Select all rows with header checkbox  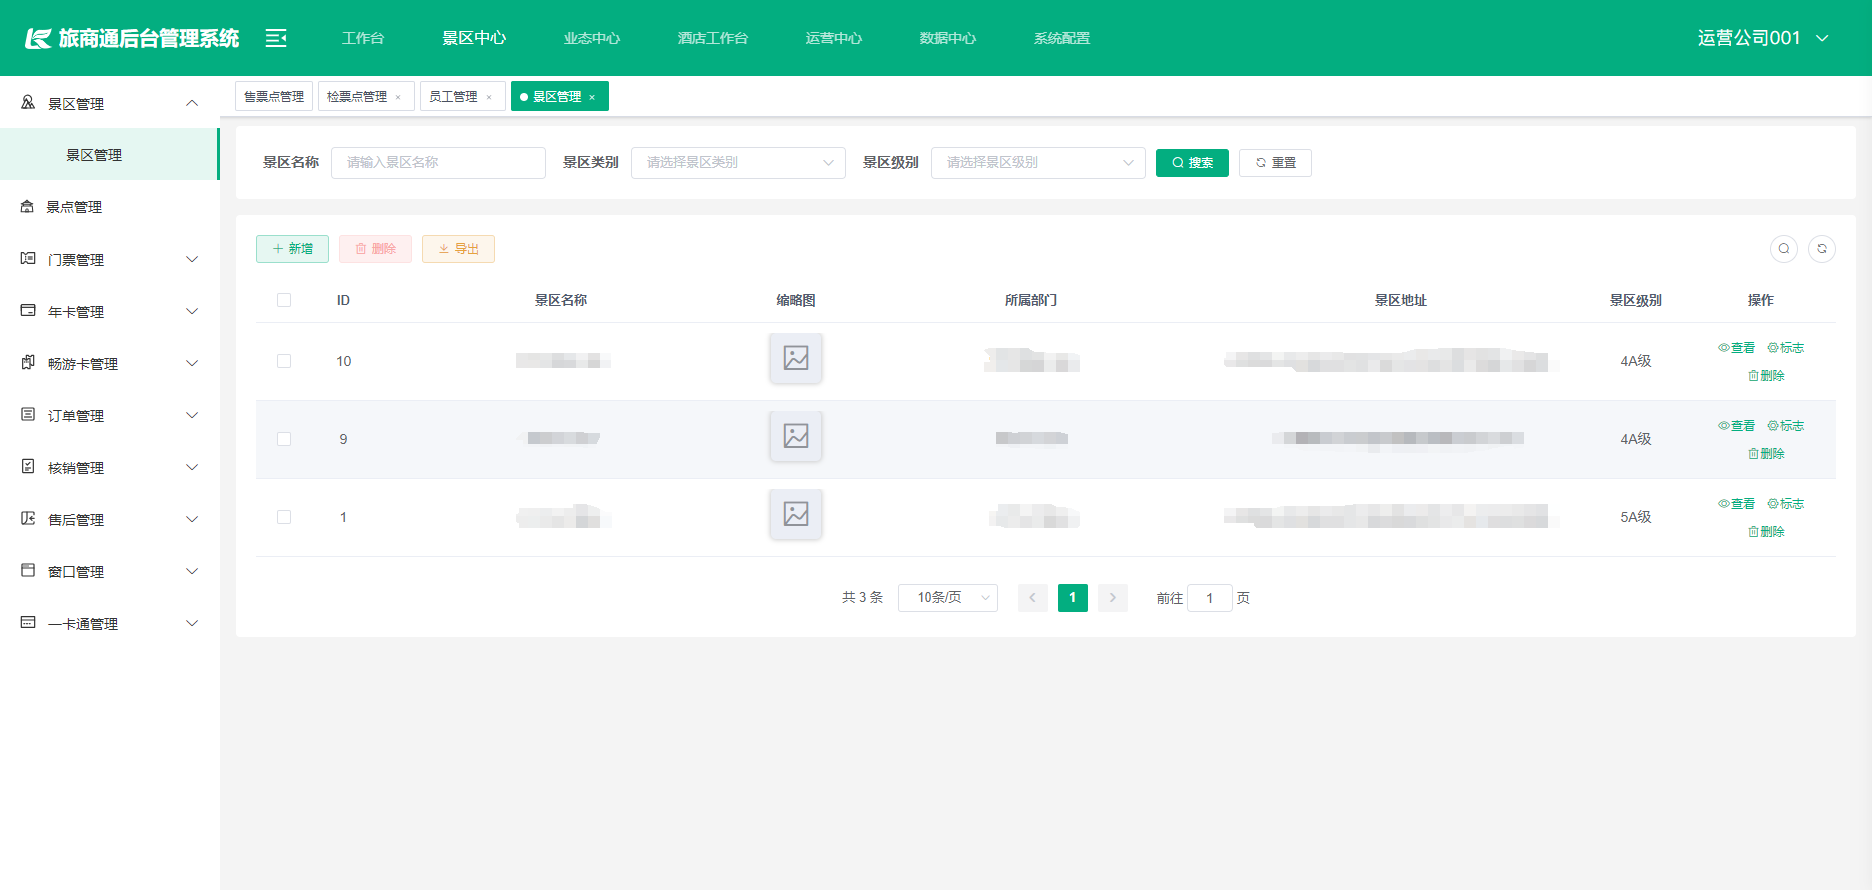pyautogui.click(x=284, y=300)
